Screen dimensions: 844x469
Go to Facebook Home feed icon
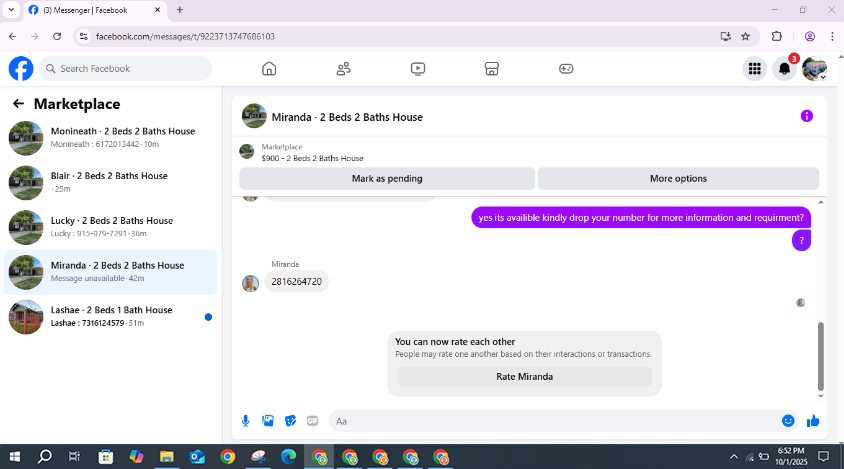[x=269, y=69]
